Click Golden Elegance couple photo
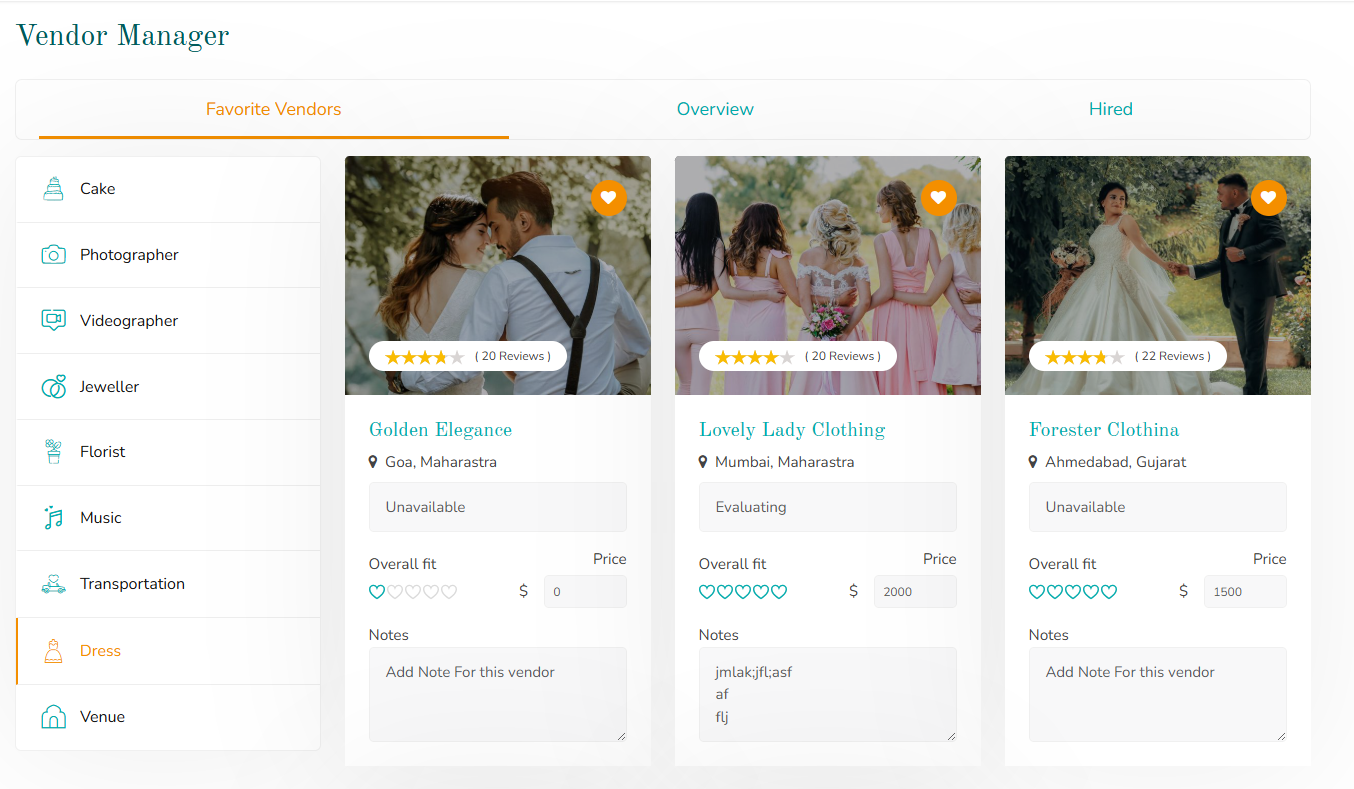The width and height of the screenshot is (1354, 789). (x=498, y=275)
